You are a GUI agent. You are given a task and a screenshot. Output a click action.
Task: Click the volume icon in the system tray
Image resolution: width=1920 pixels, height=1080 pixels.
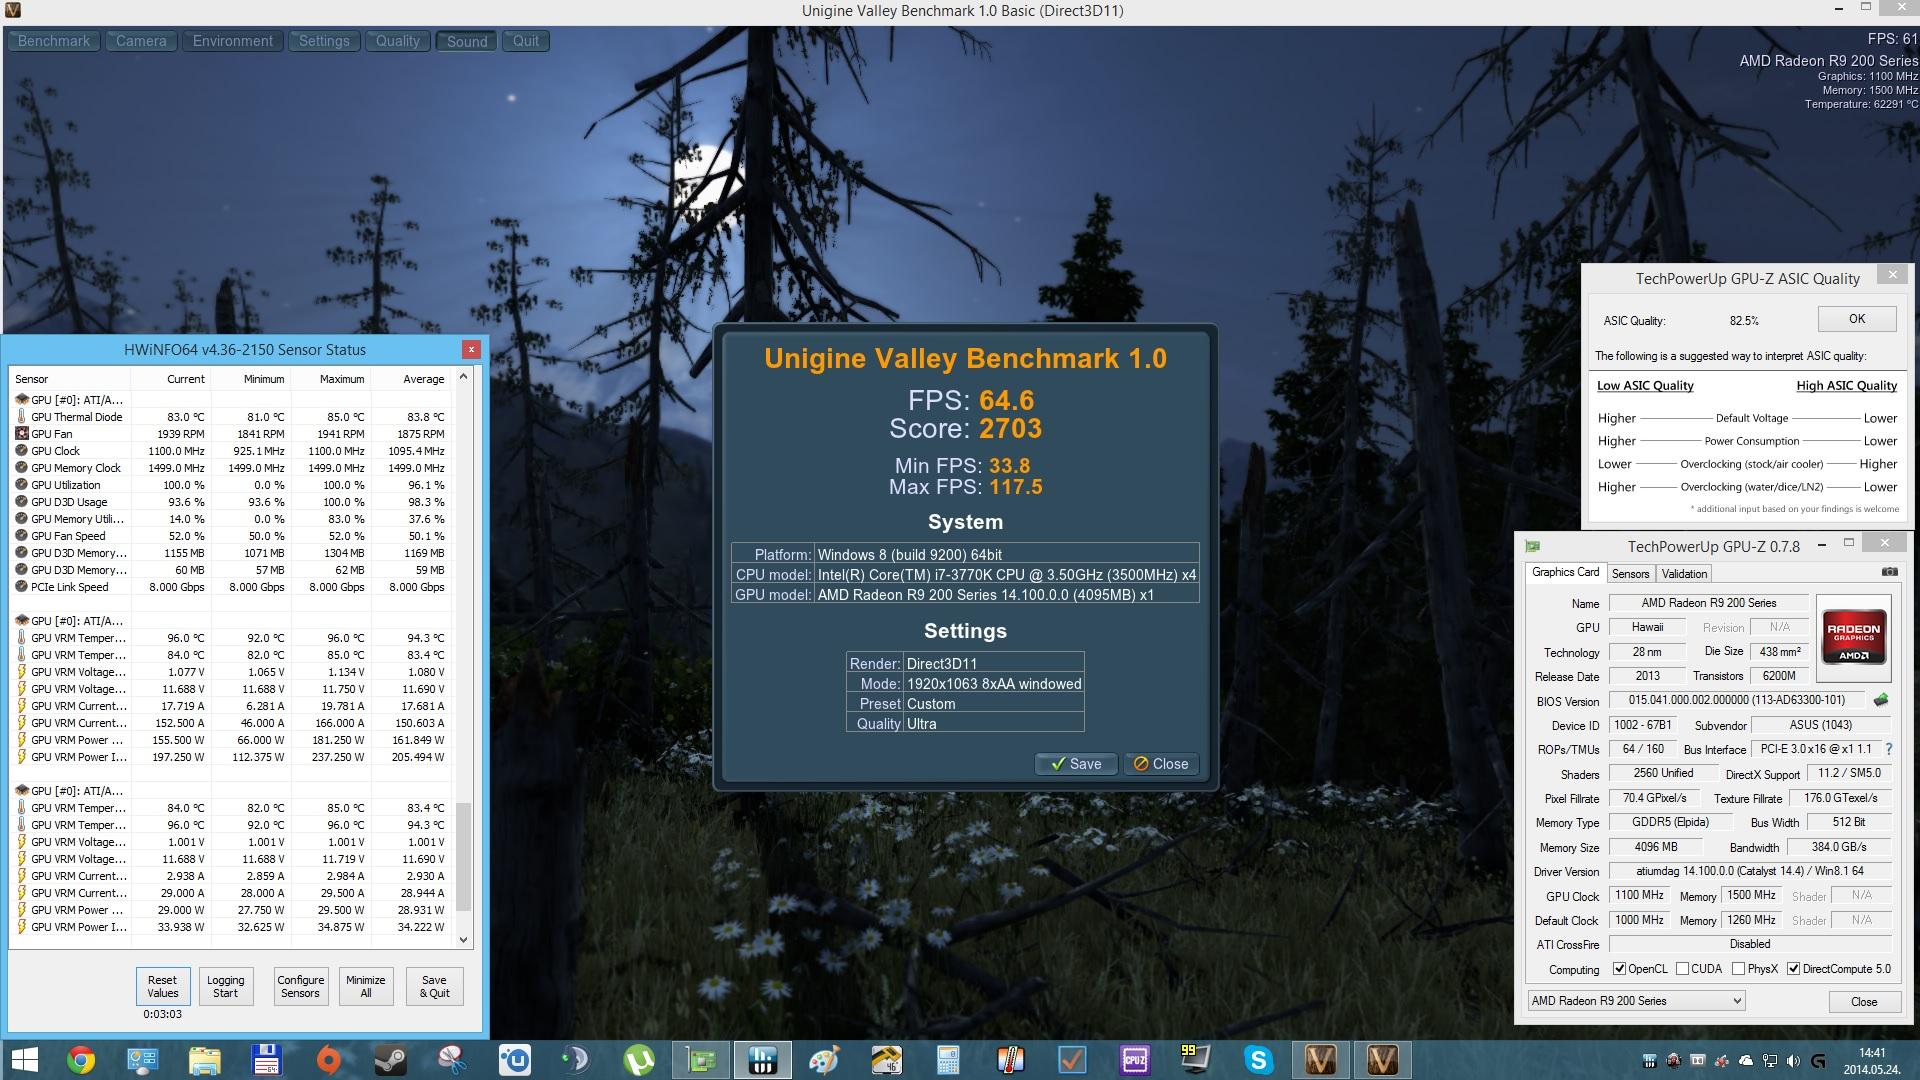[x=1793, y=1061]
